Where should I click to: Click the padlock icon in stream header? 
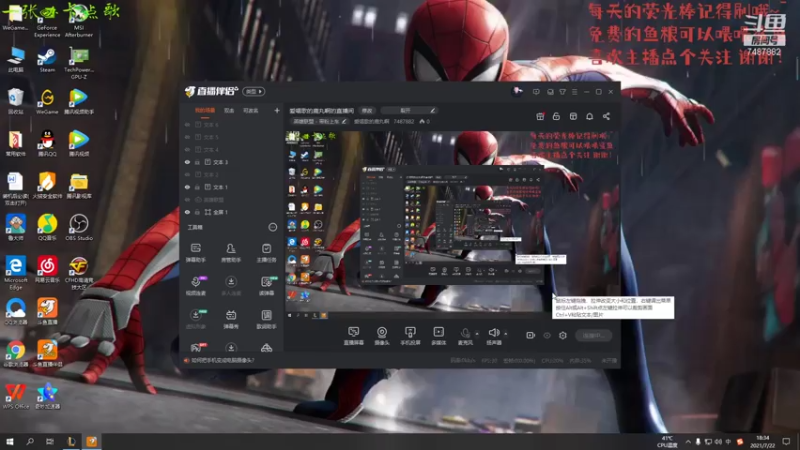tap(556, 116)
